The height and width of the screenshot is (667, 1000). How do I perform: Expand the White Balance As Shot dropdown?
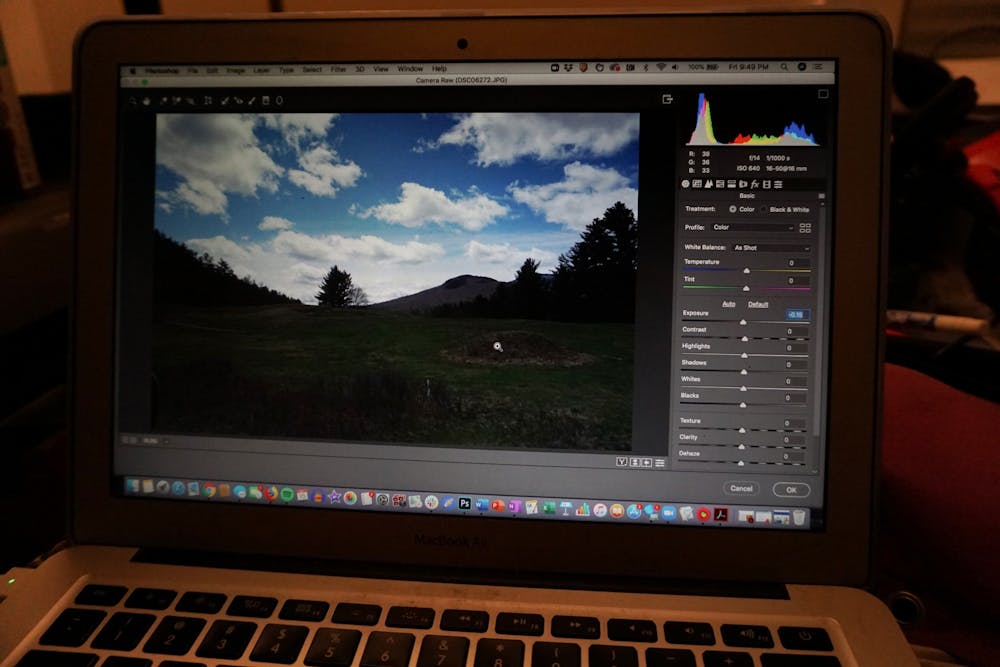pyautogui.click(x=770, y=247)
